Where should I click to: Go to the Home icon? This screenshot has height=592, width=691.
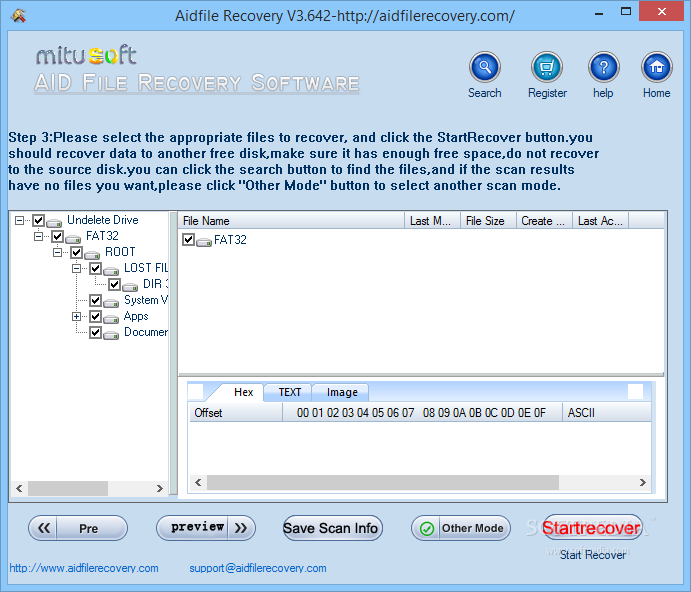coord(657,67)
